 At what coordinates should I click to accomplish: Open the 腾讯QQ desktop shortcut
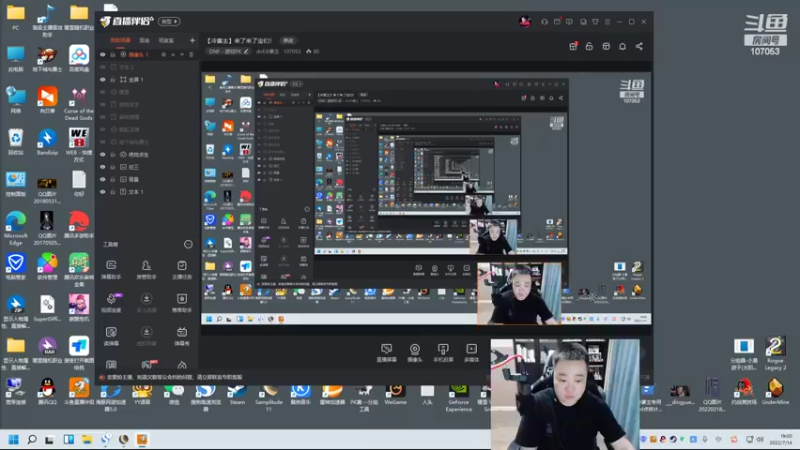(47, 392)
